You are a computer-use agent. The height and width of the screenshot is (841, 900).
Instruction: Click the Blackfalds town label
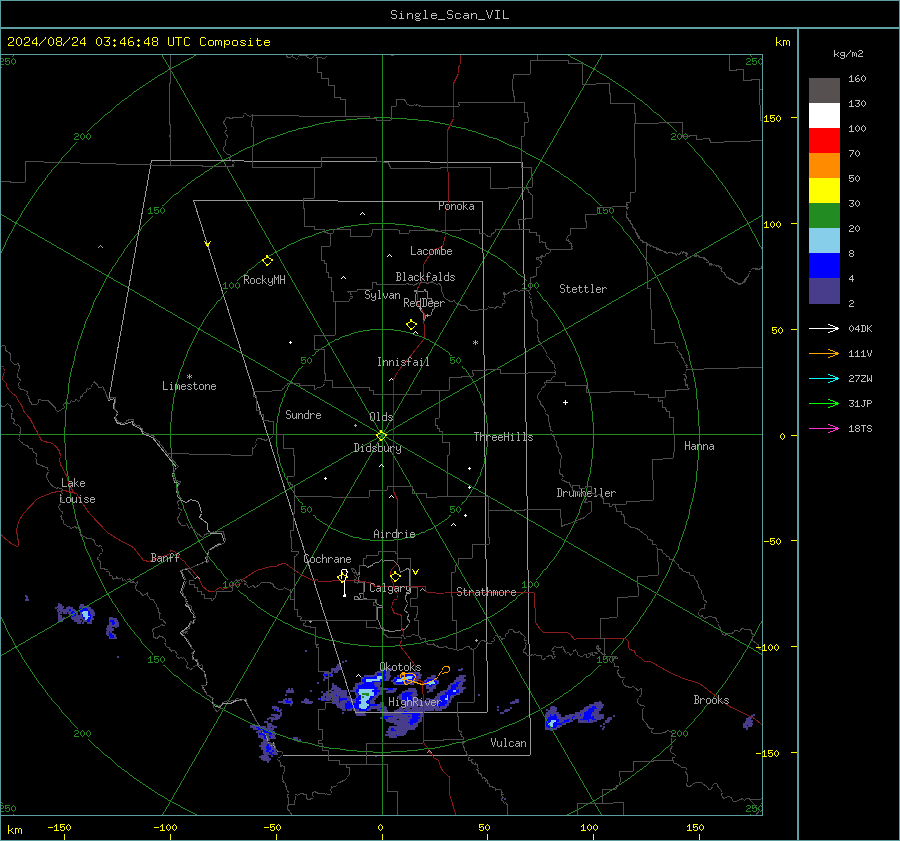coord(425,277)
